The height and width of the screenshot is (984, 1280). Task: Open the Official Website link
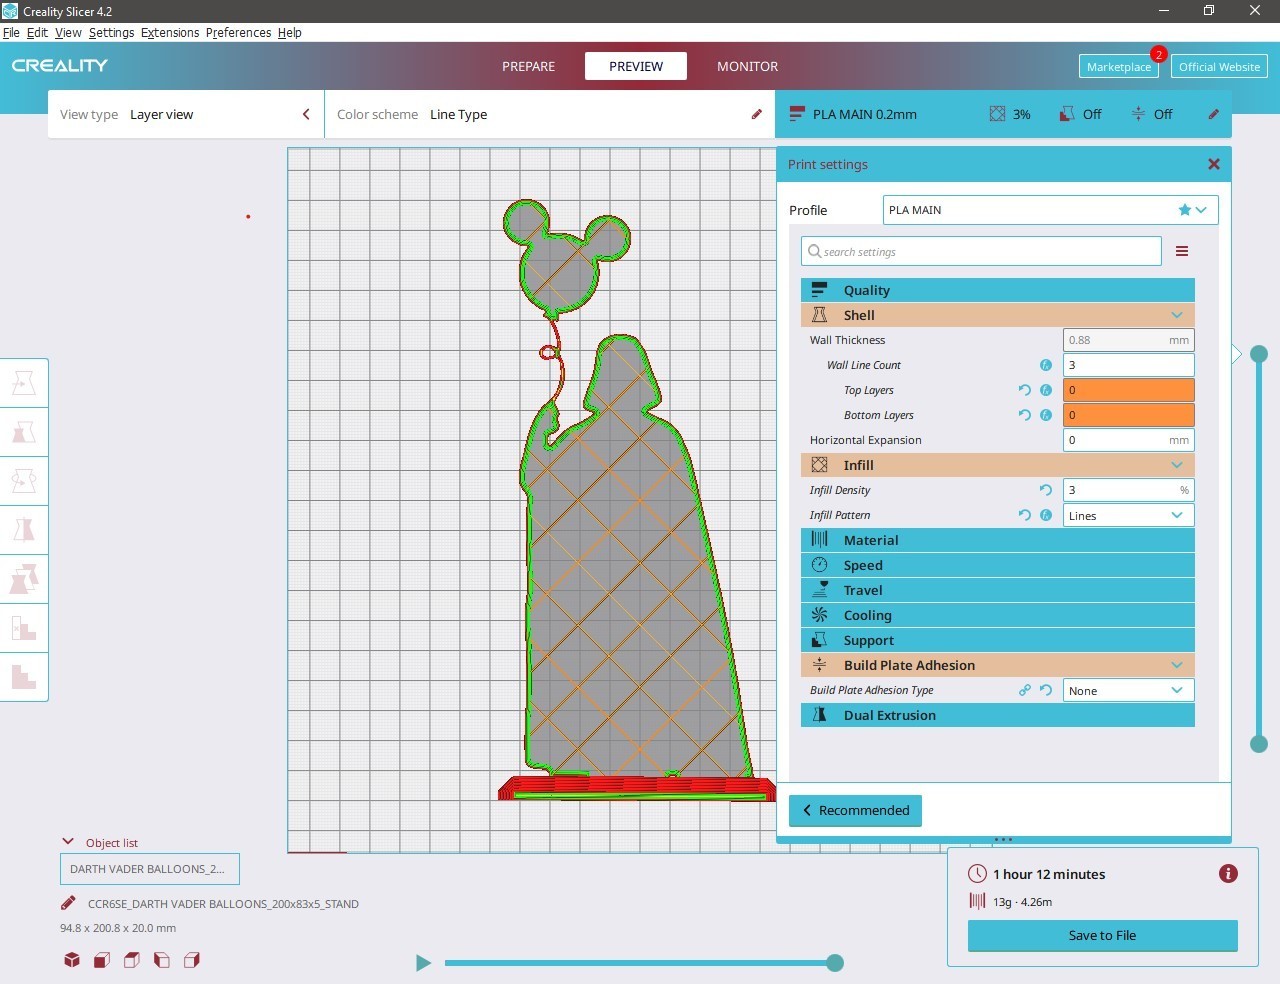point(1219,67)
